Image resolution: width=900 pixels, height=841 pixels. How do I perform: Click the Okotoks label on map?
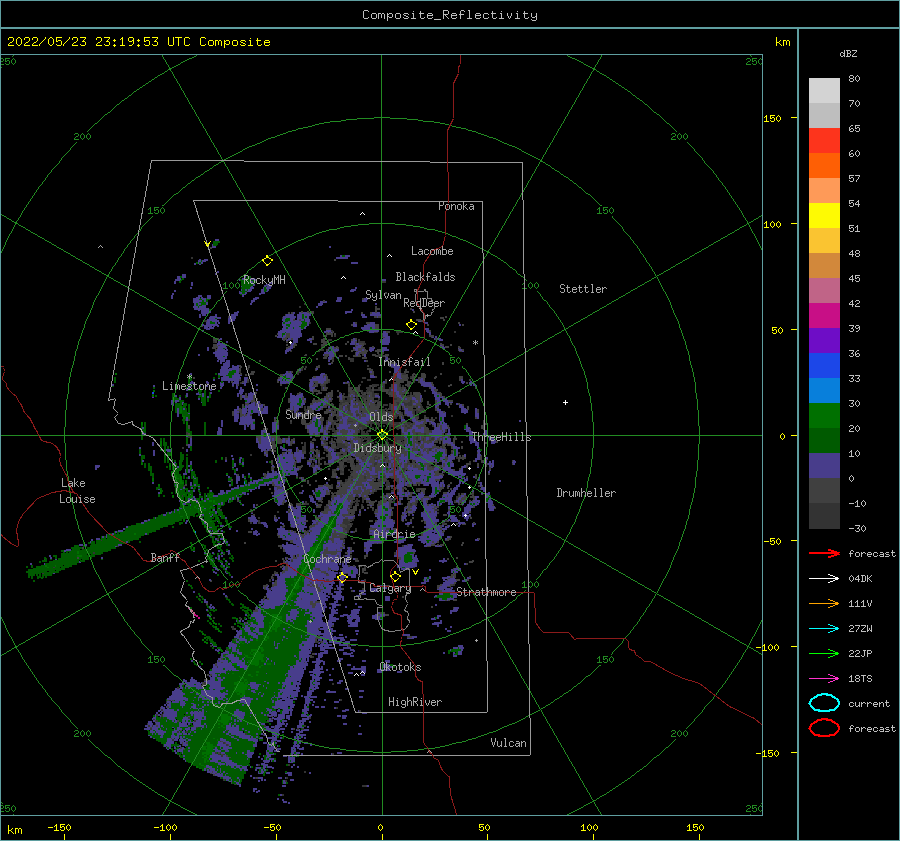click(400, 667)
